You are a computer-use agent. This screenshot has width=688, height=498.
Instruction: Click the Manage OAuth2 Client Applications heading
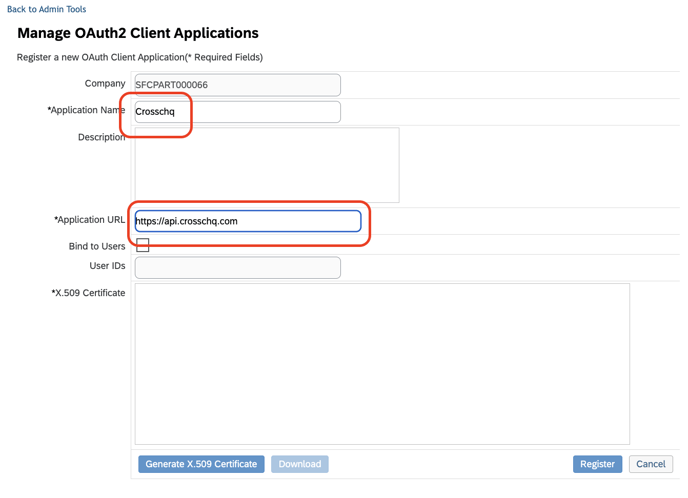[138, 33]
